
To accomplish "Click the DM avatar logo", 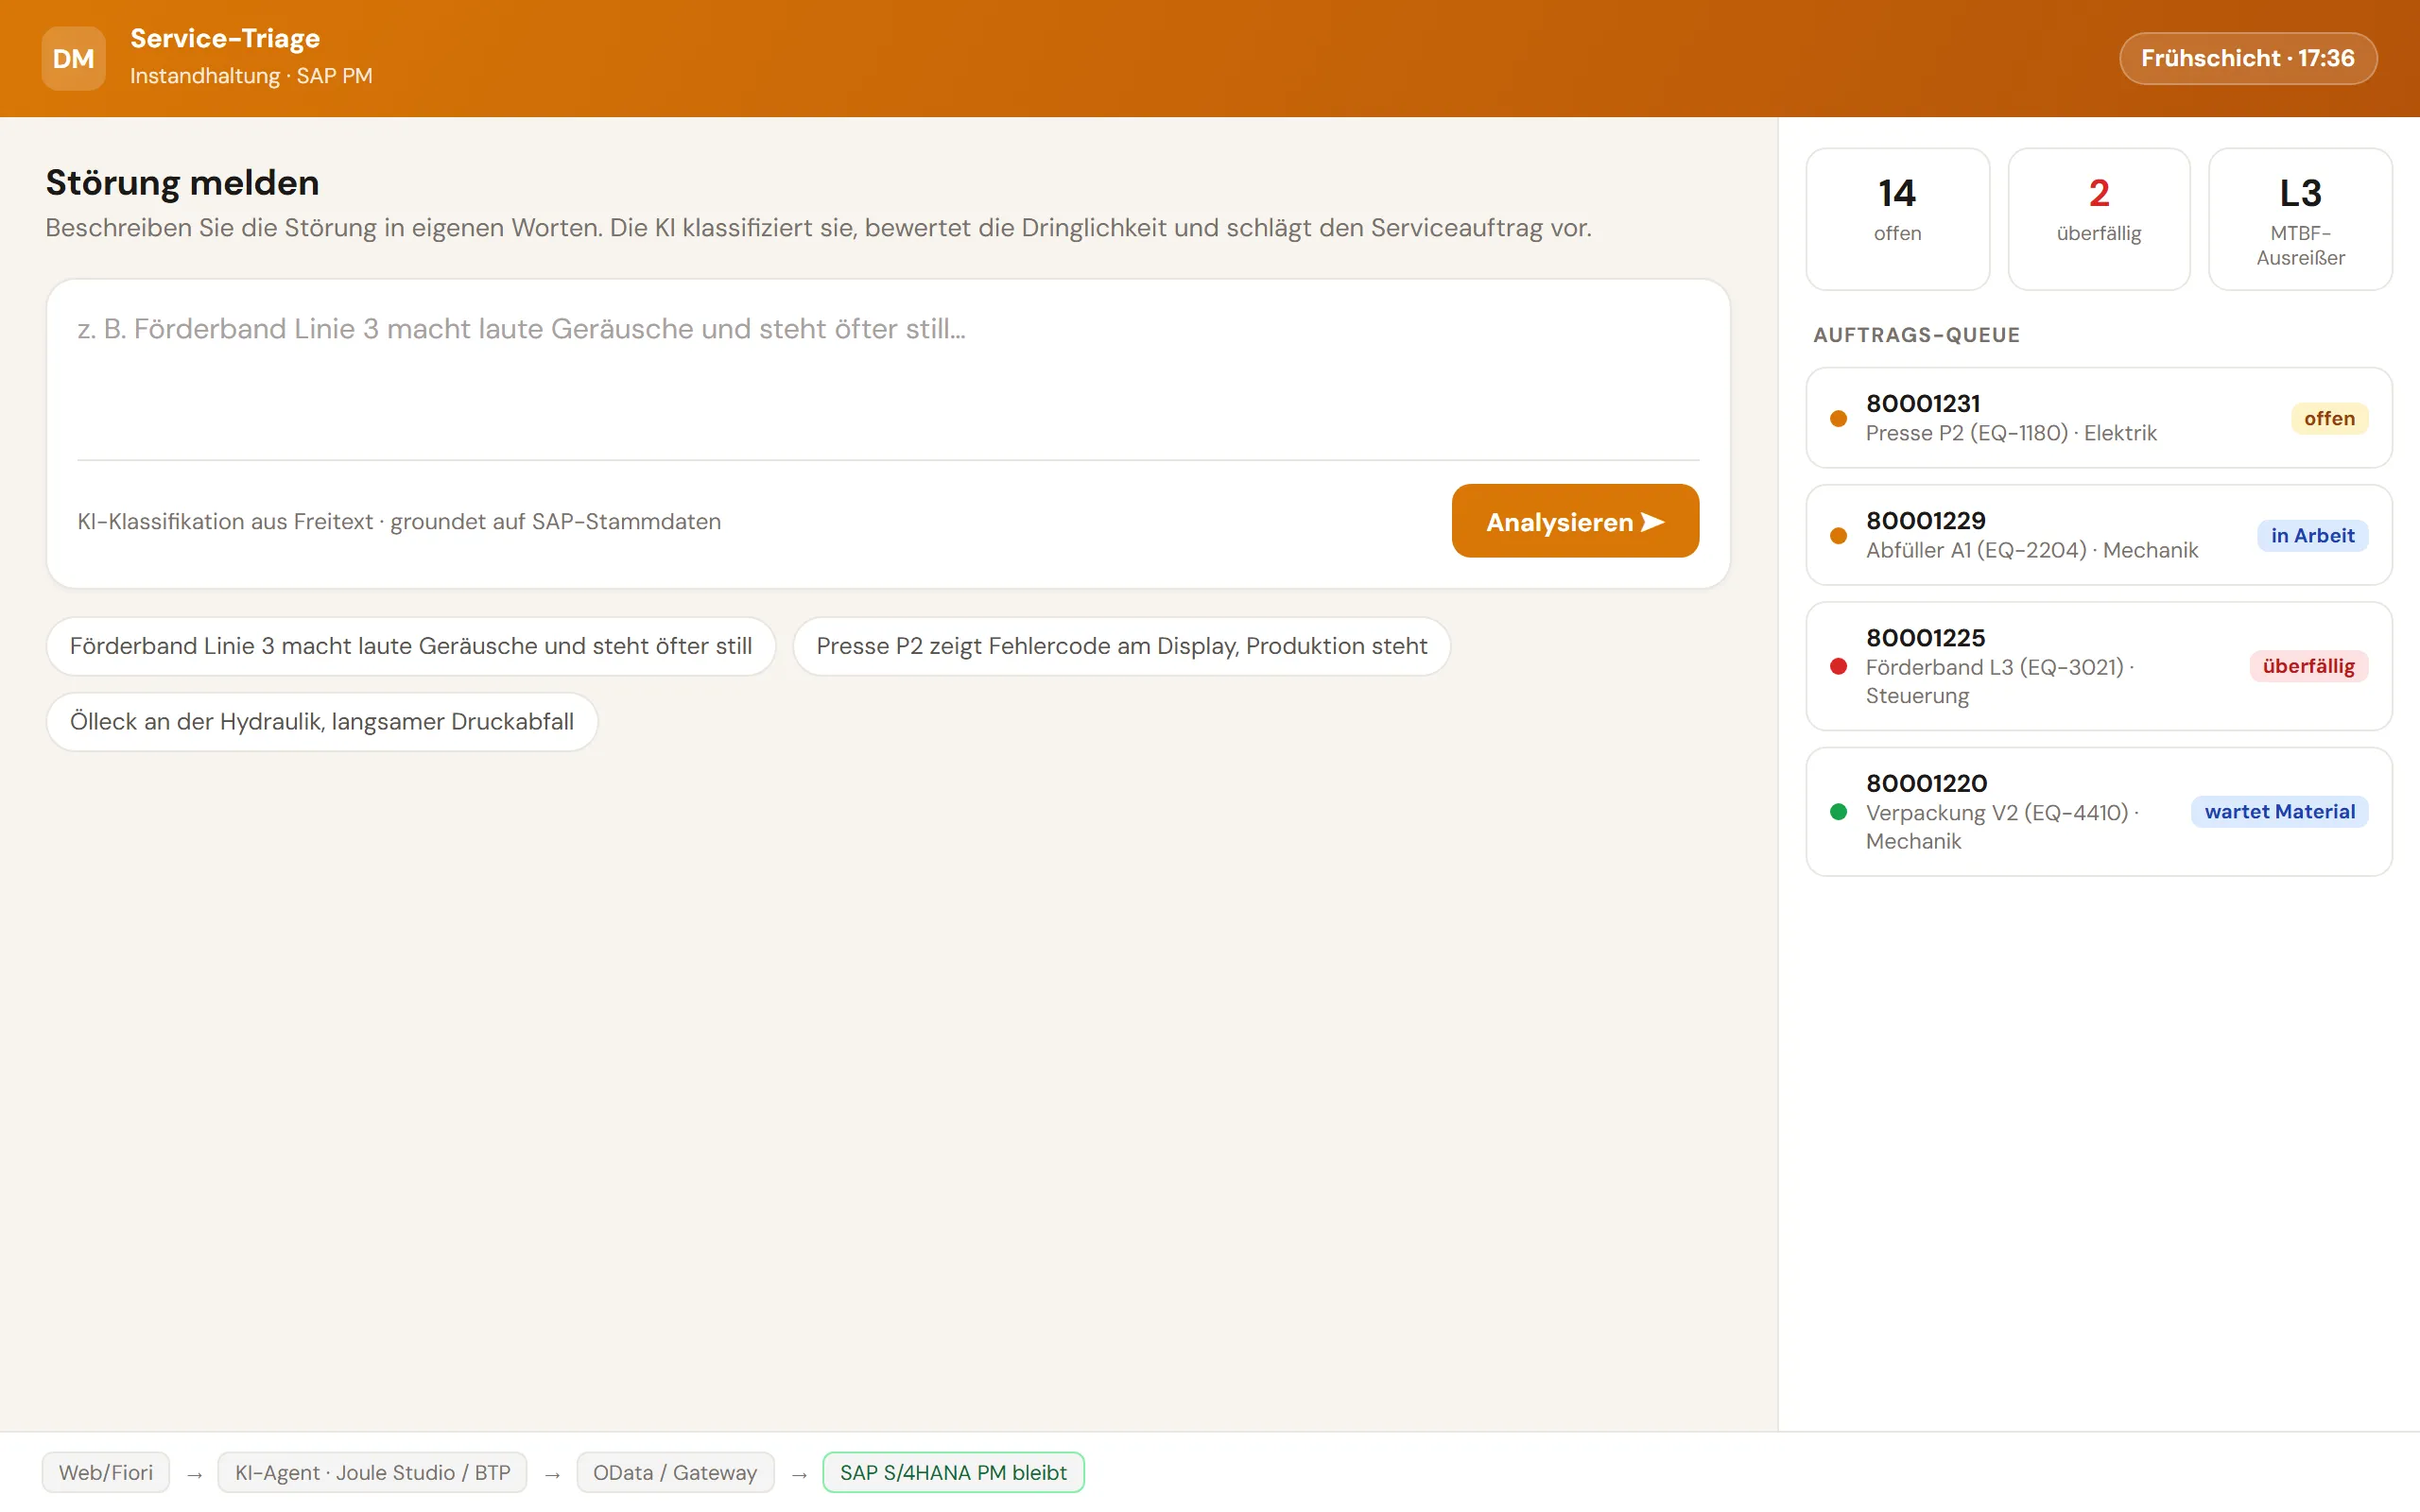I will coord(73,58).
